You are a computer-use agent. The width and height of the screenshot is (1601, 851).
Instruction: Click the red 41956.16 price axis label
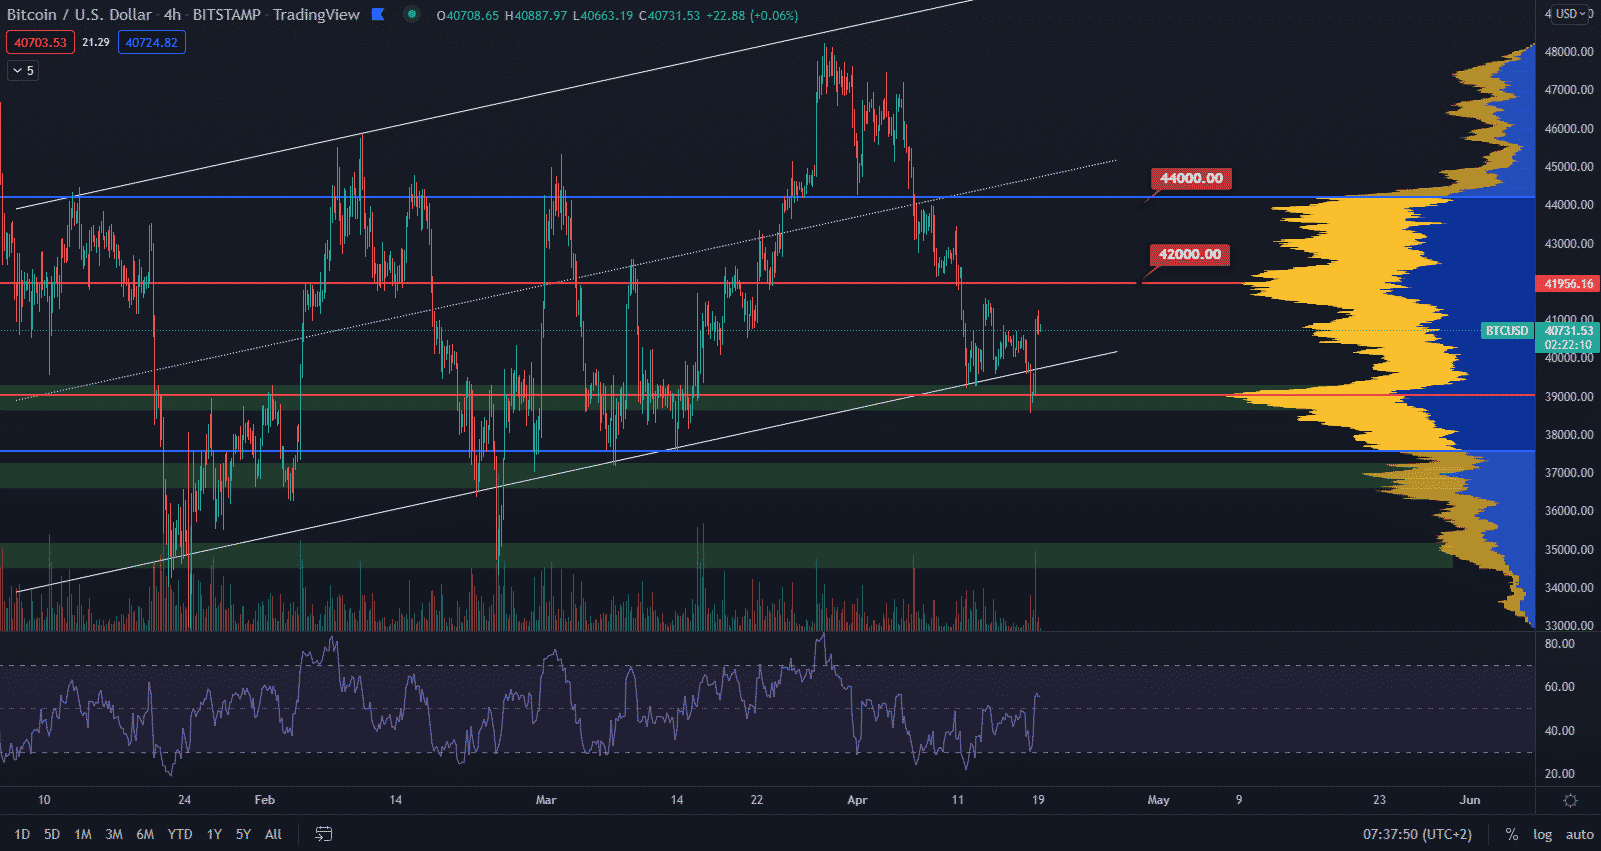pyautogui.click(x=1568, y=284)
